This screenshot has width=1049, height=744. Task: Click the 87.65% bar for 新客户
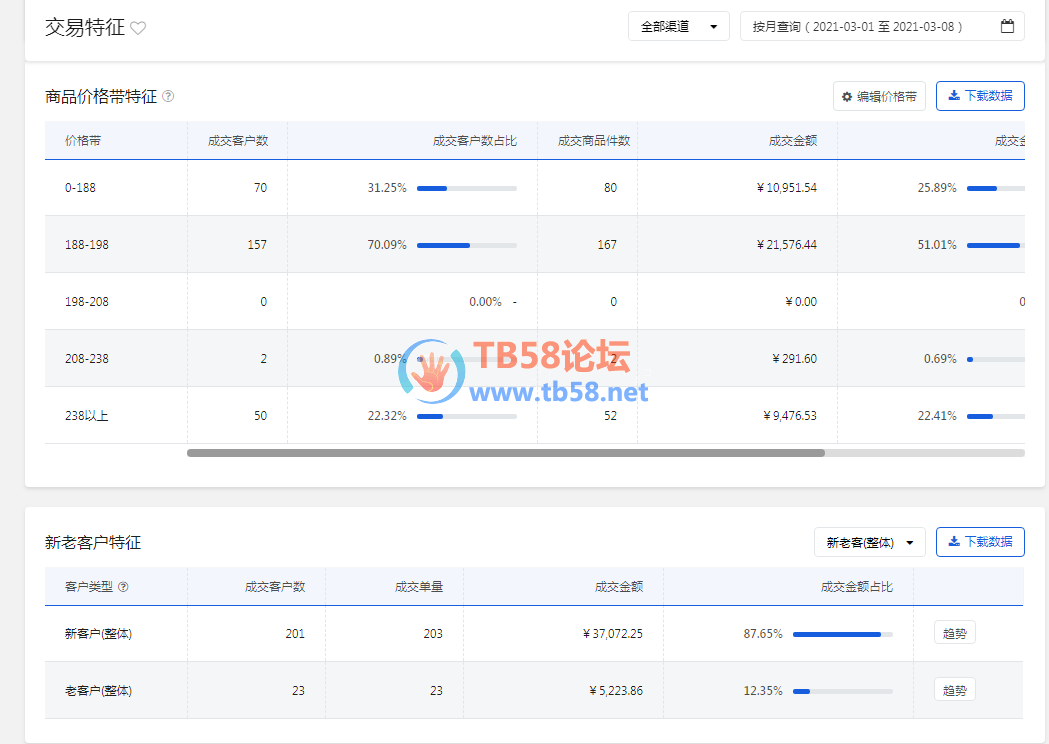pyautogui.click(x=842, y=634)
